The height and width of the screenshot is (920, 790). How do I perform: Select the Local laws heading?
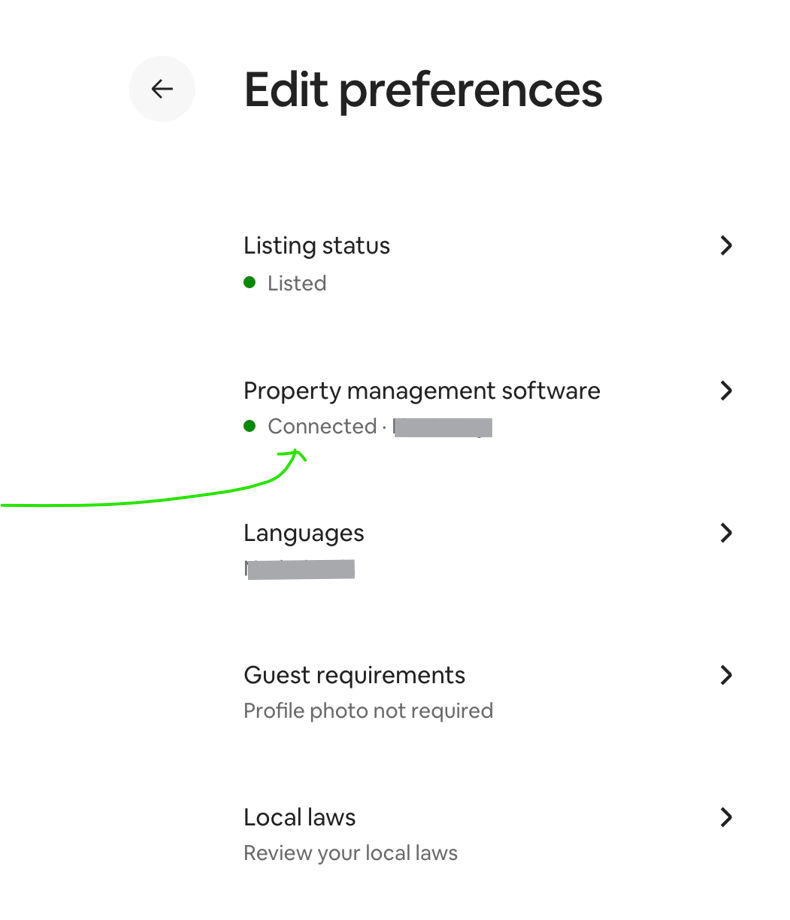[x=299, y=817]
